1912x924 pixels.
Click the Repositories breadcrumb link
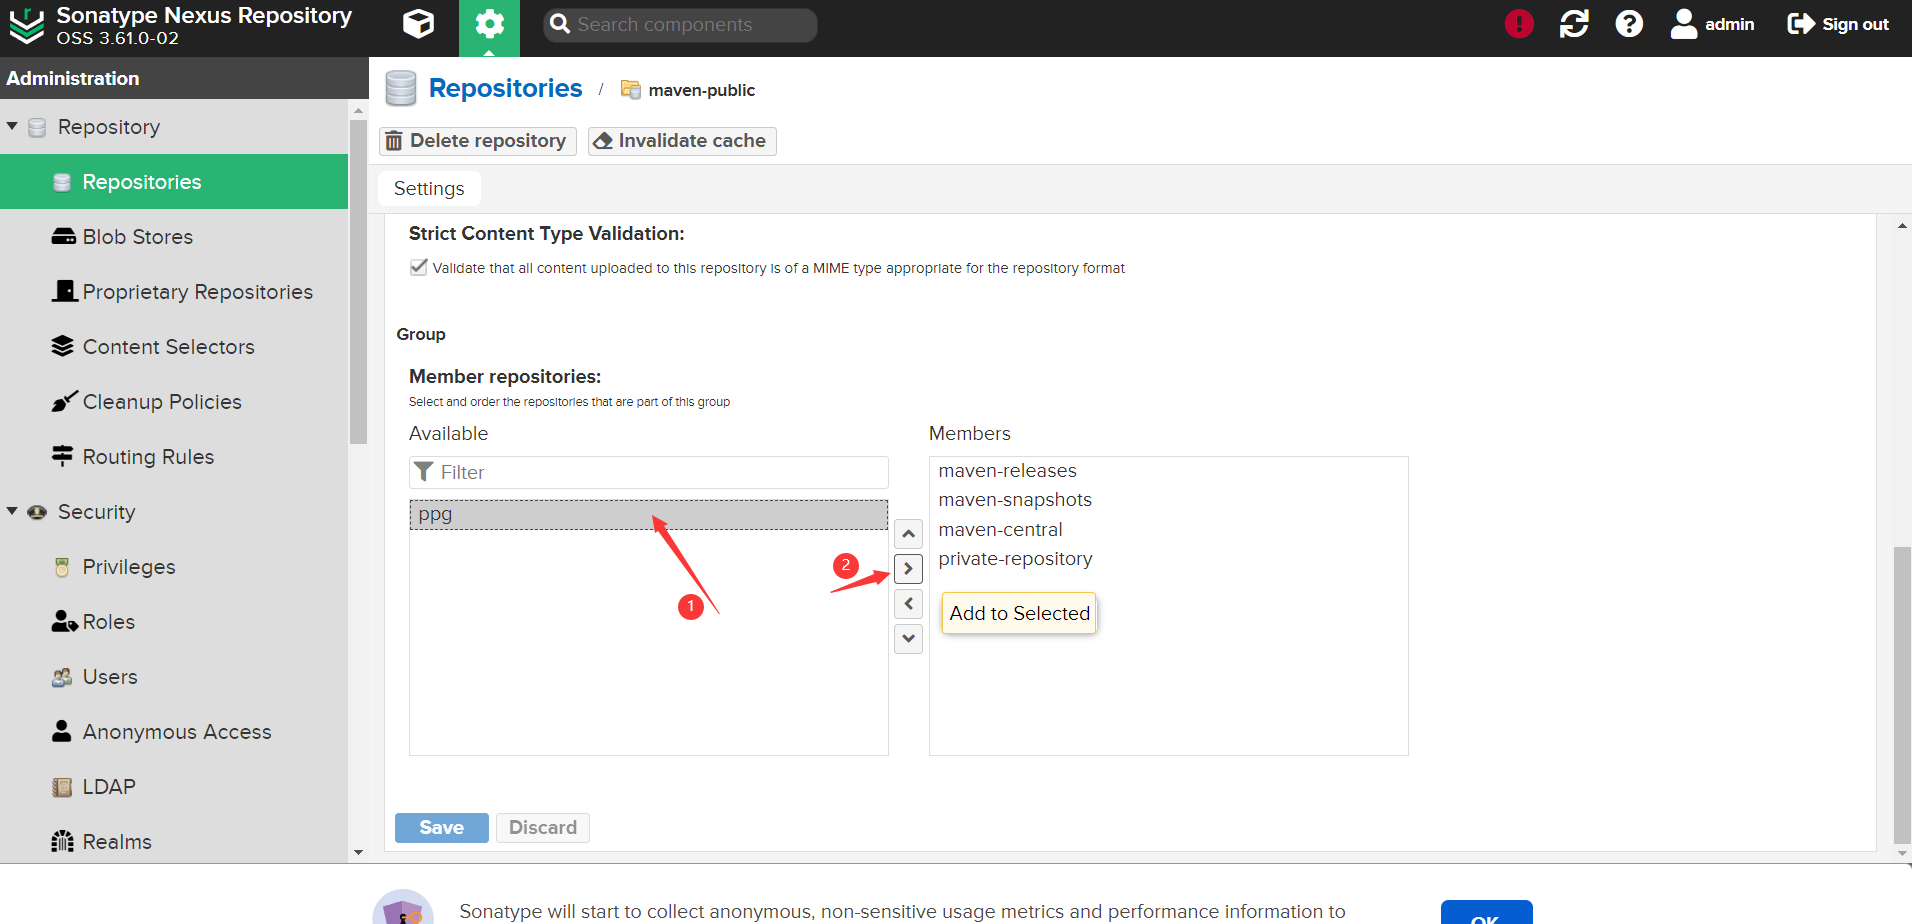[505, 88]
